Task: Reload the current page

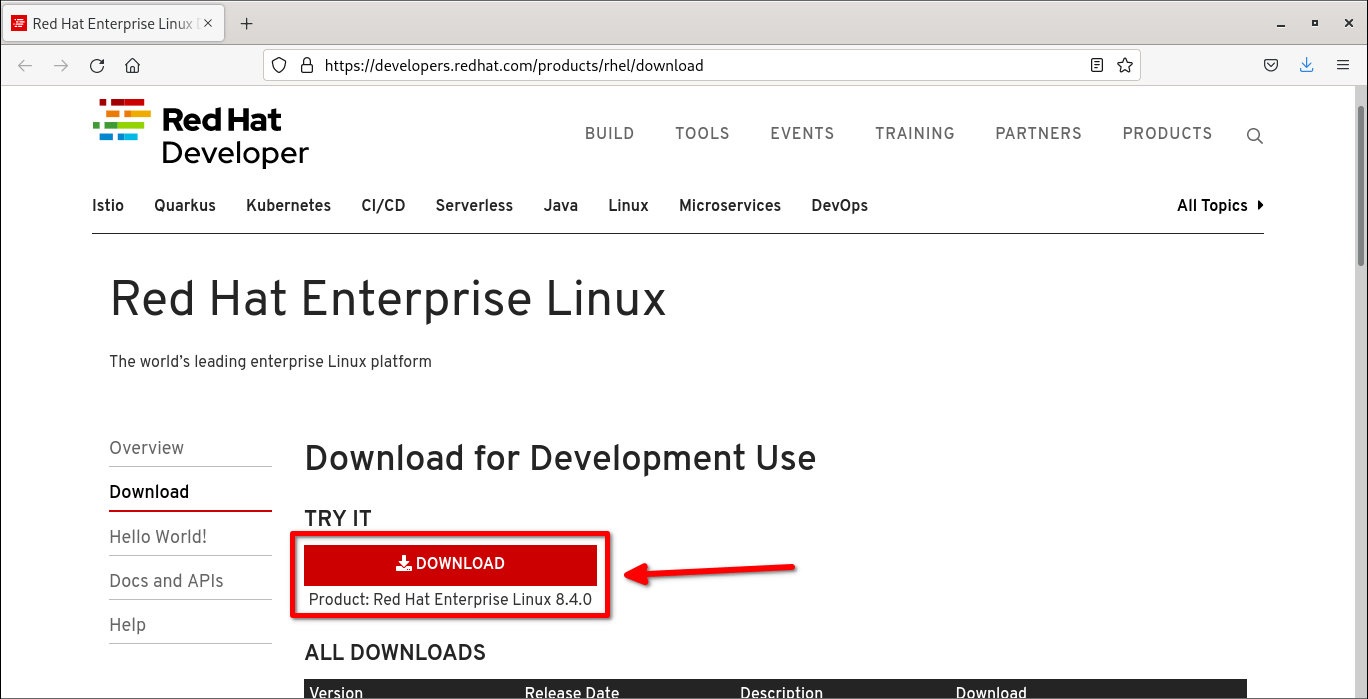Action: tap(97, 66)
